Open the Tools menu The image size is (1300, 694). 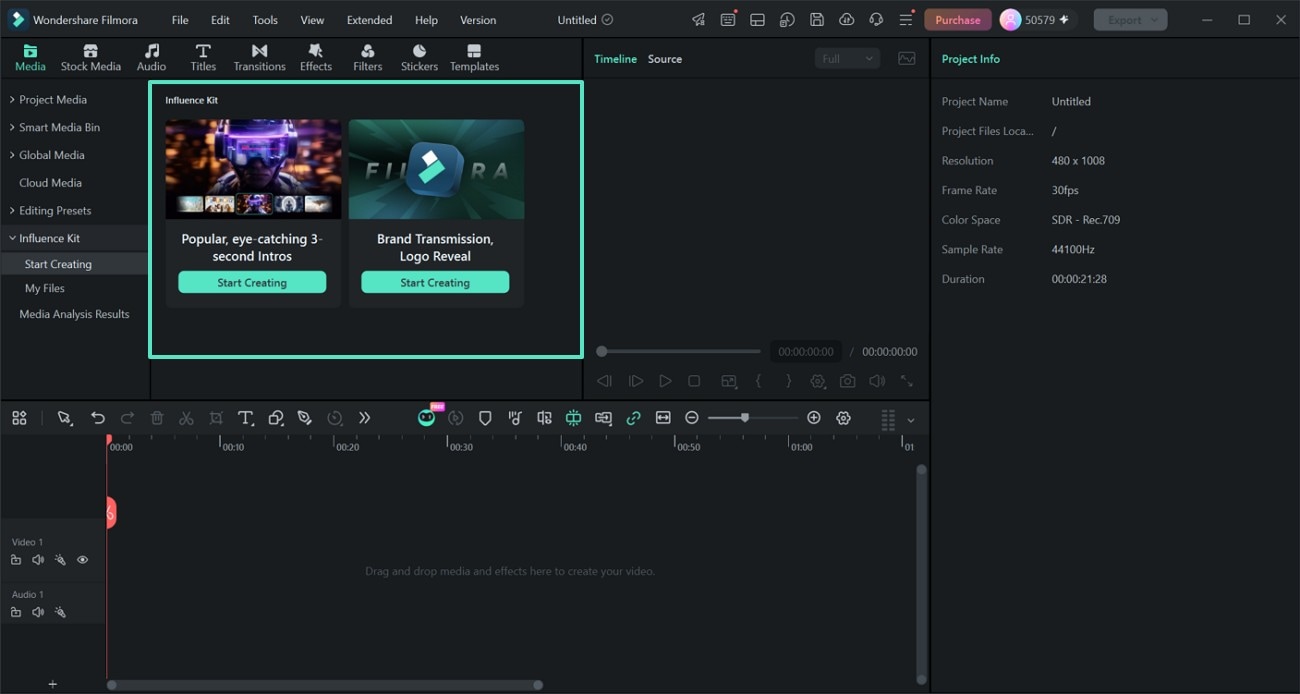pyautogui.click(x=265, y=20)
